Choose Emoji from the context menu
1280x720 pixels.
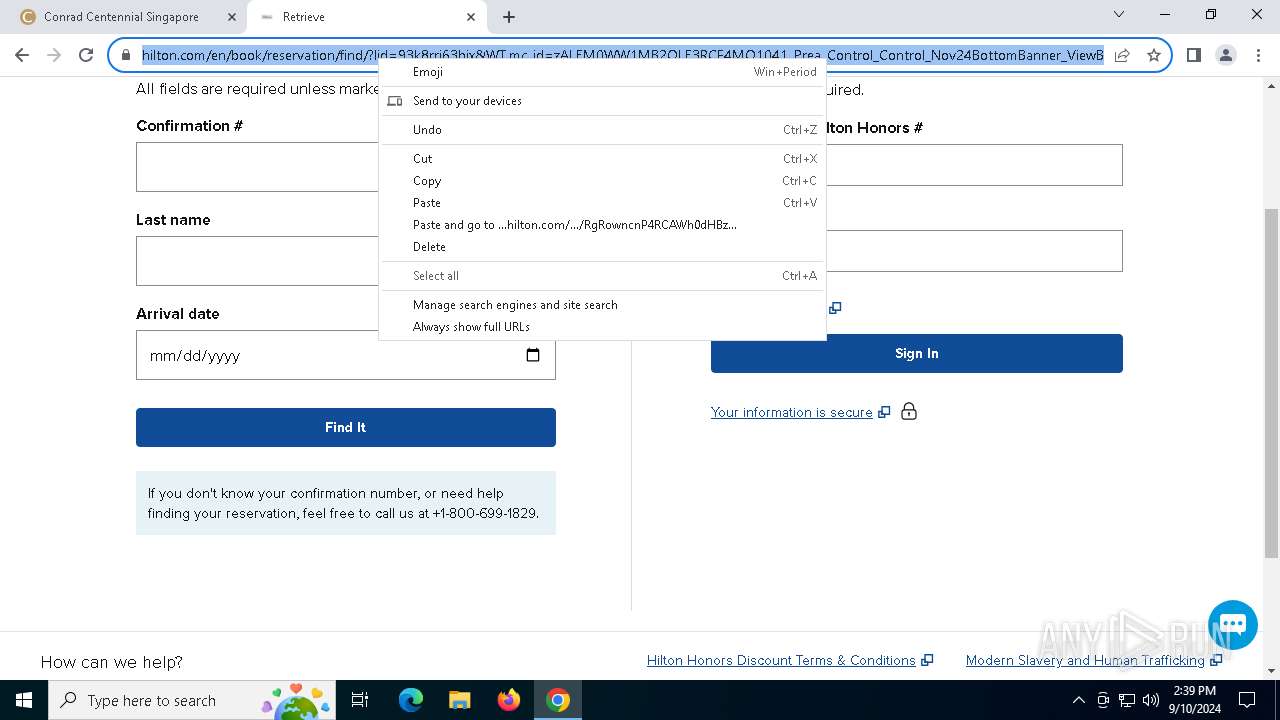(x=602, y=72)
